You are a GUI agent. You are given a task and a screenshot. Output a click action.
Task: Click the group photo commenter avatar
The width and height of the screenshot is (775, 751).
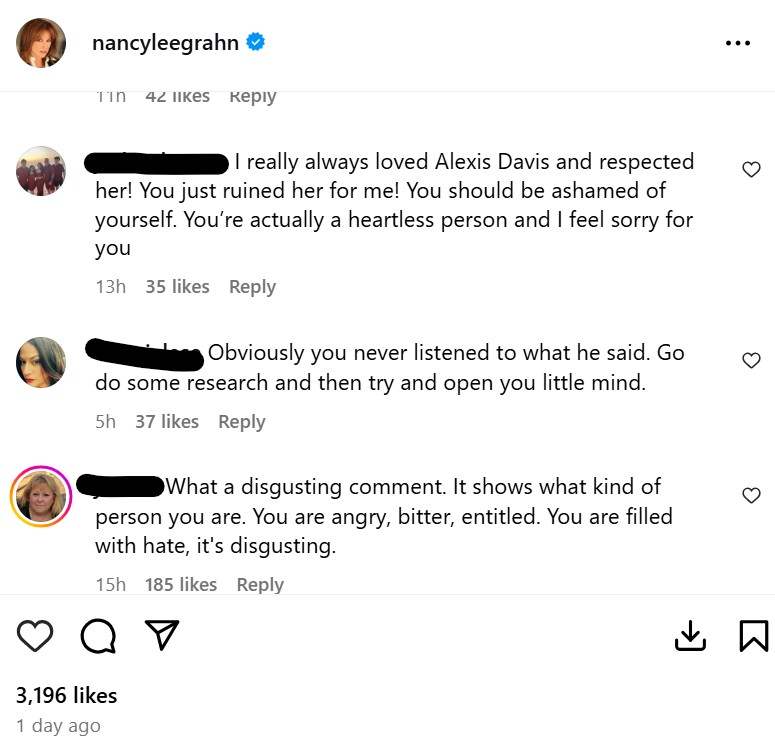(41, 171)
